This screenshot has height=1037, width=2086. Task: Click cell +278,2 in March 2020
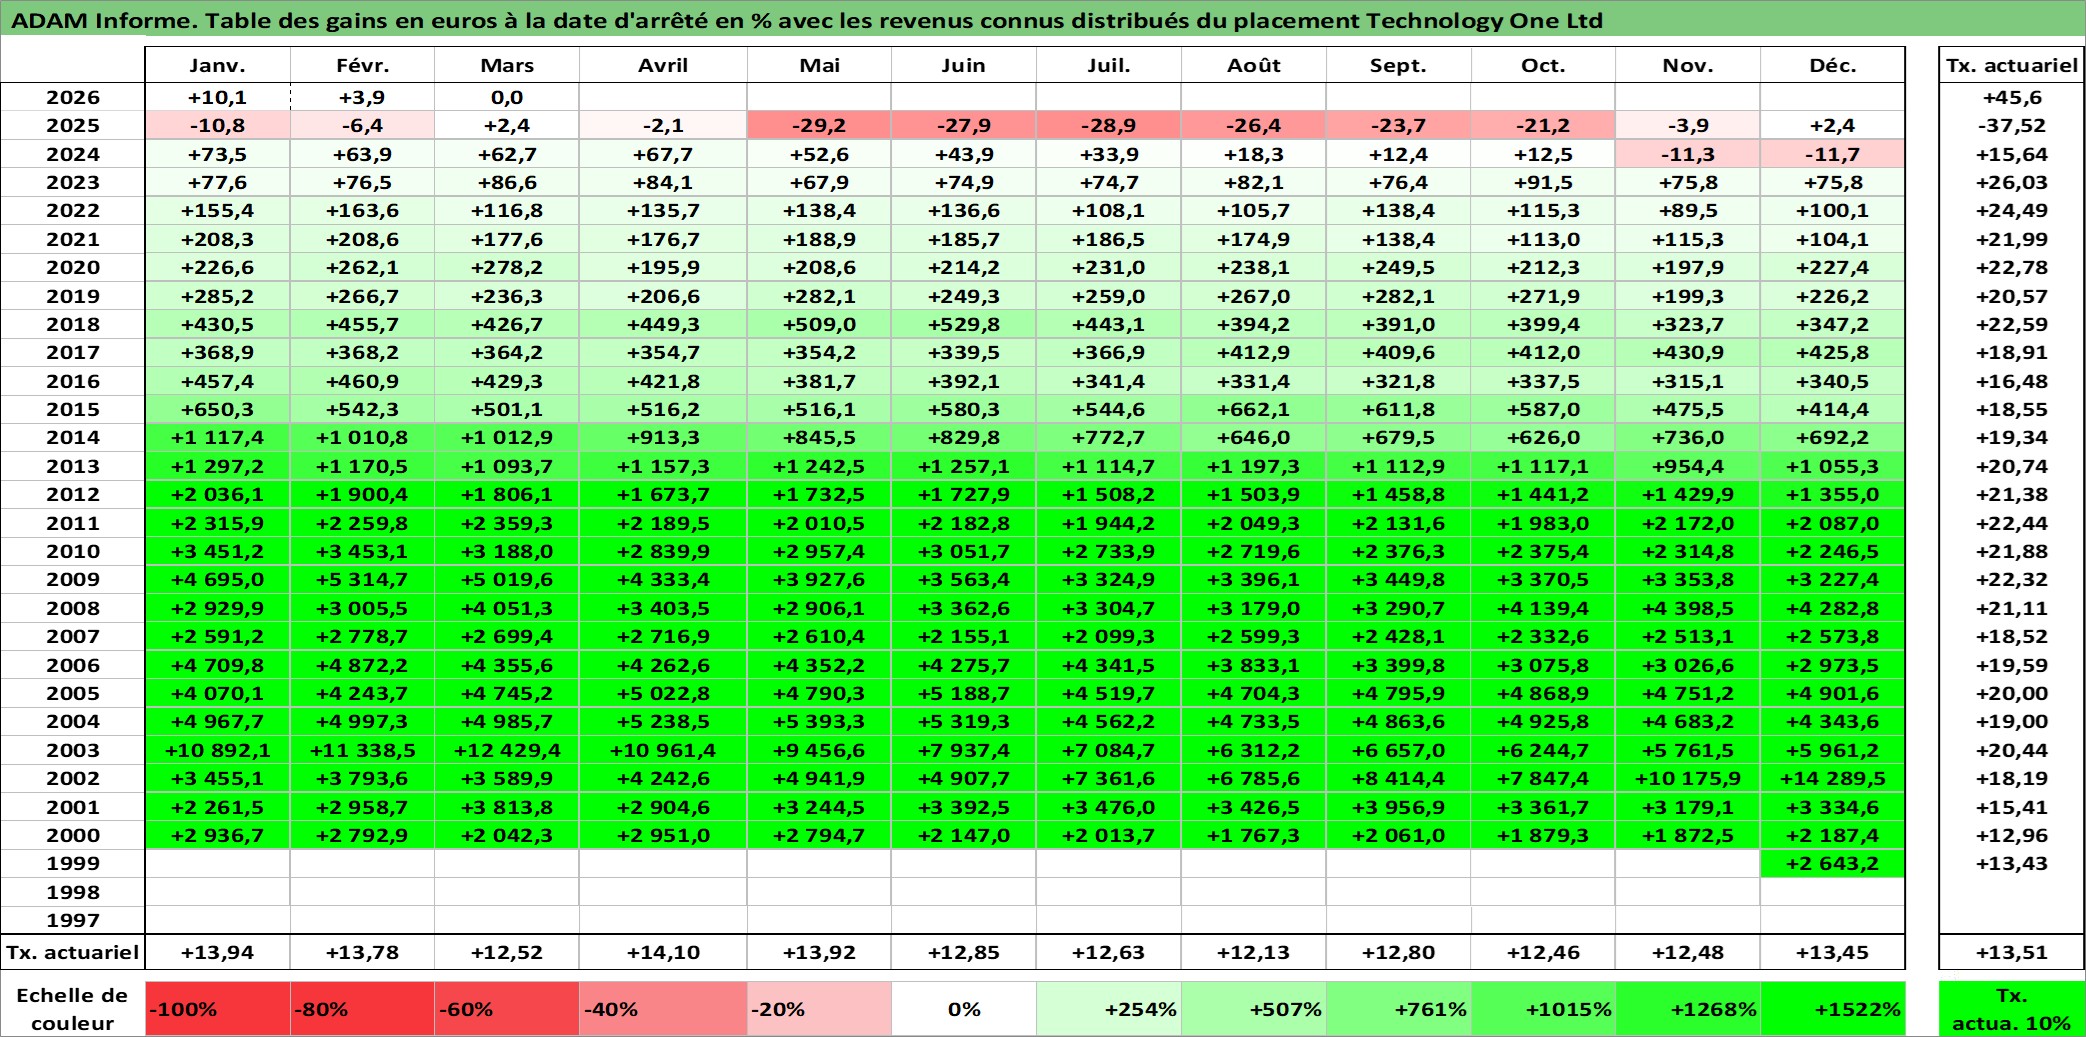[x=507, y=267]
